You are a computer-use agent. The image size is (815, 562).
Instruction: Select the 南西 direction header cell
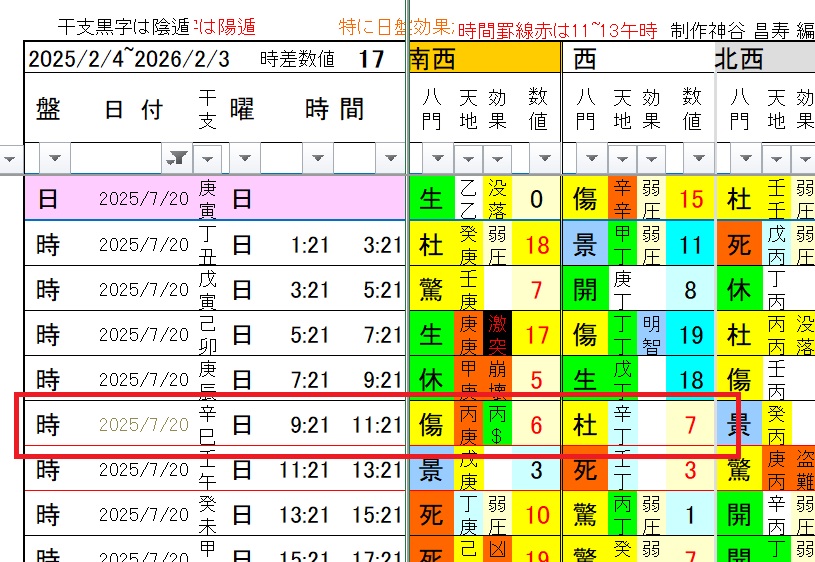coord(484,59)
